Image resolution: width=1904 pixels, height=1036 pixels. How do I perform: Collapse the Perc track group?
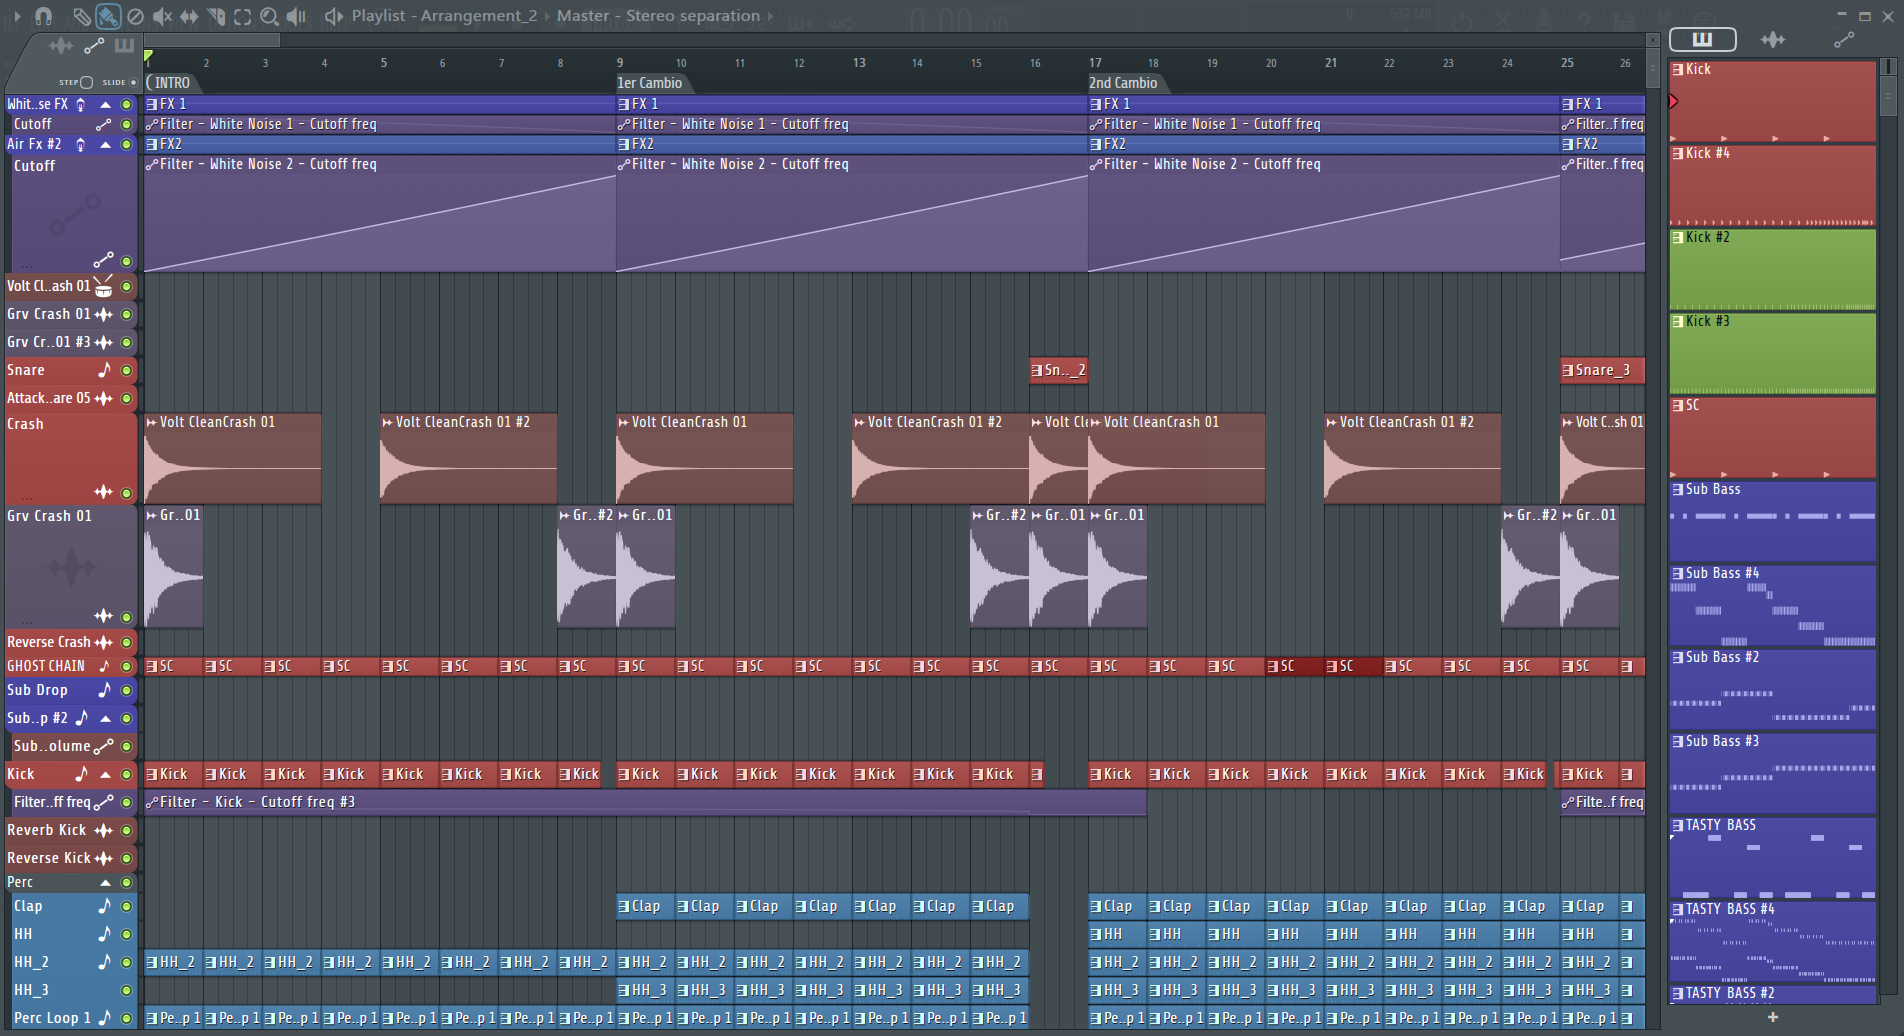(x=104, y=881)
